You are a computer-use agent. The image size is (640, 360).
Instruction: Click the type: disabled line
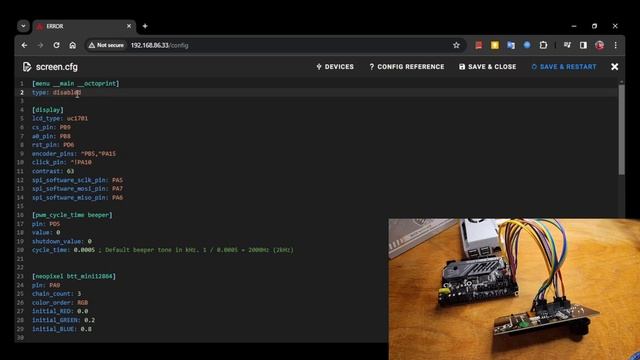tap(56, 93)
